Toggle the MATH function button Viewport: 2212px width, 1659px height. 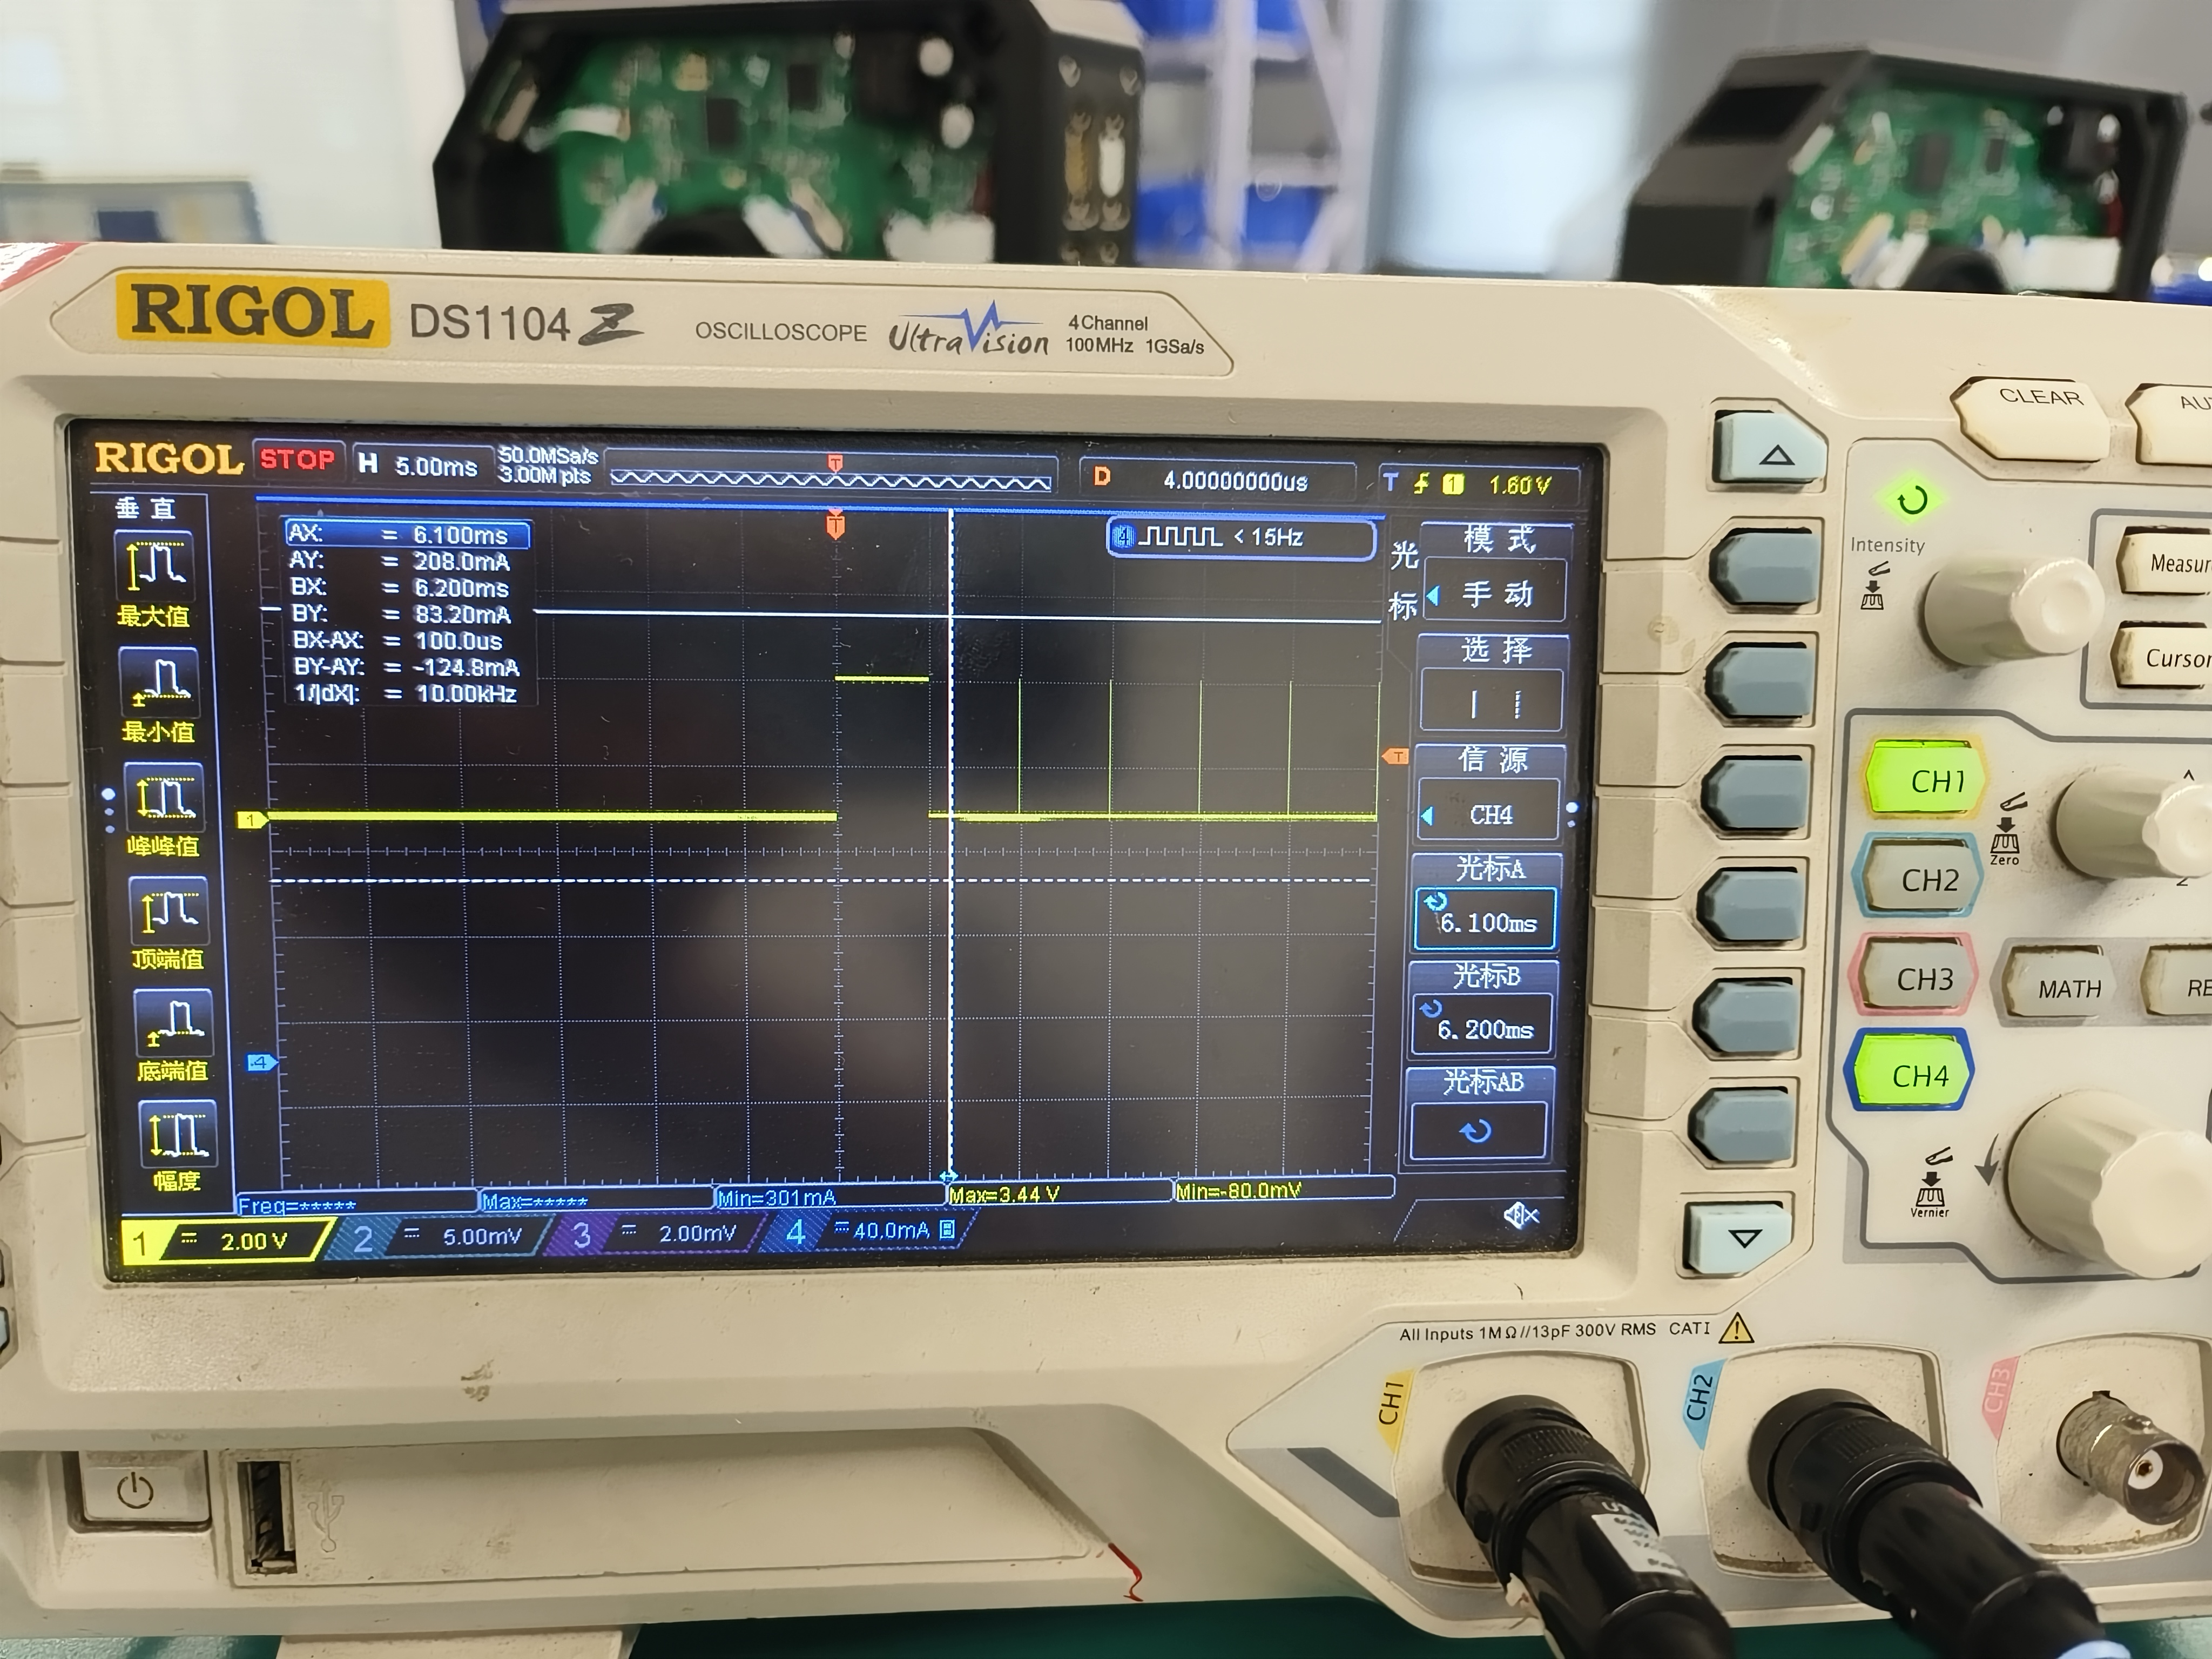(x=2059, y=986)
